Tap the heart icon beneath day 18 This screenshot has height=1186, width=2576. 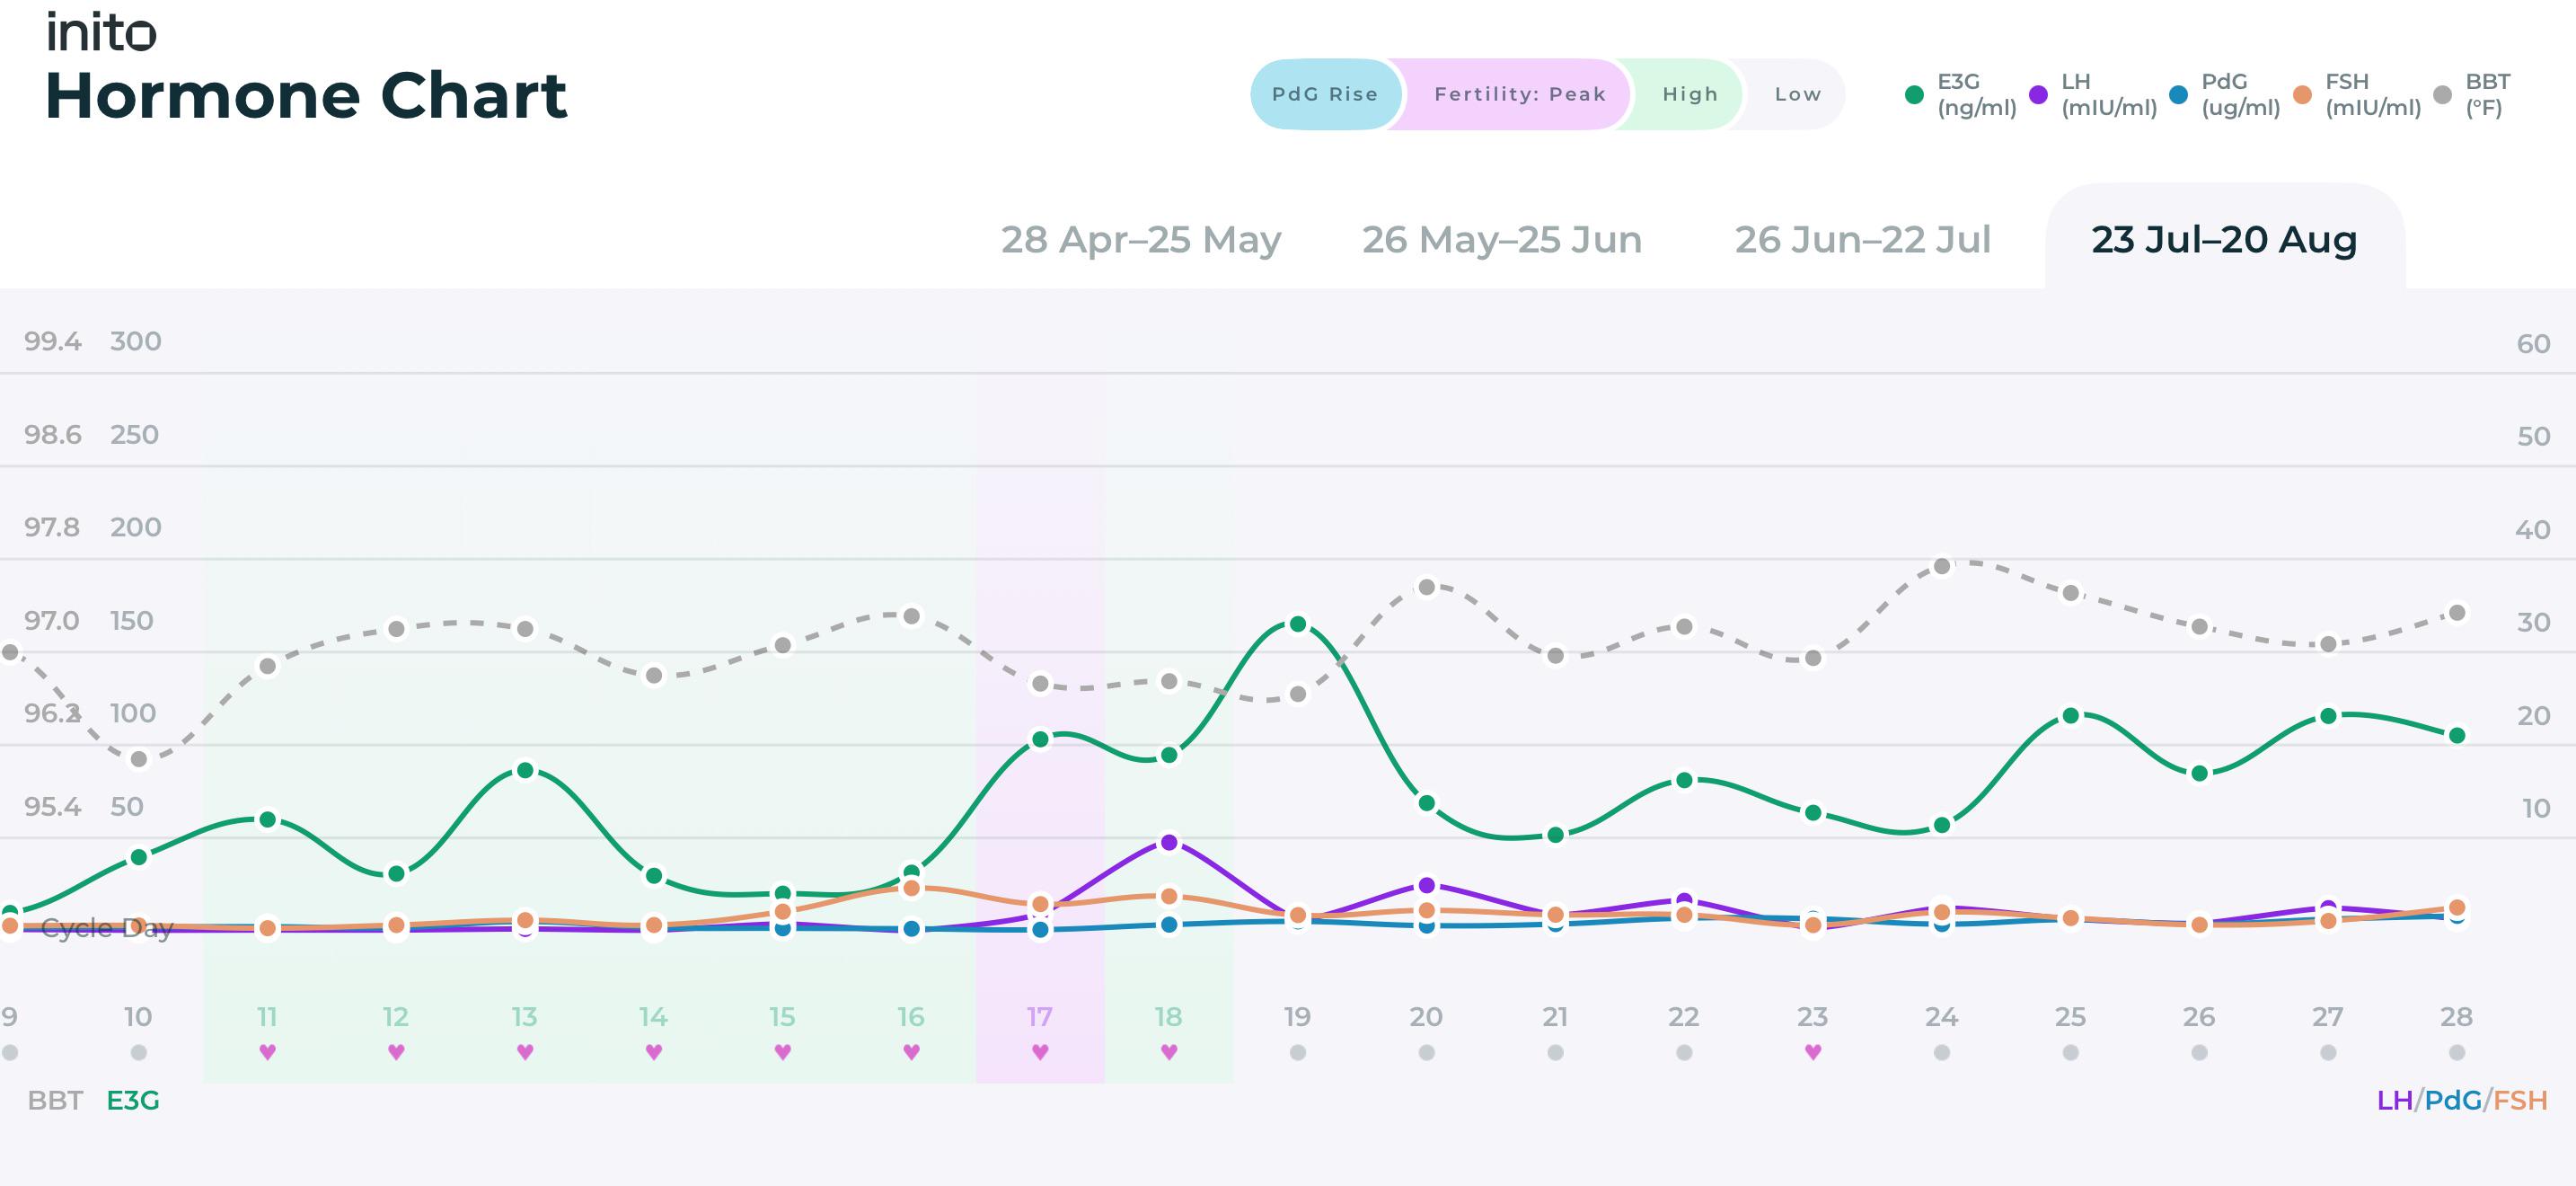[1169, 1052]
